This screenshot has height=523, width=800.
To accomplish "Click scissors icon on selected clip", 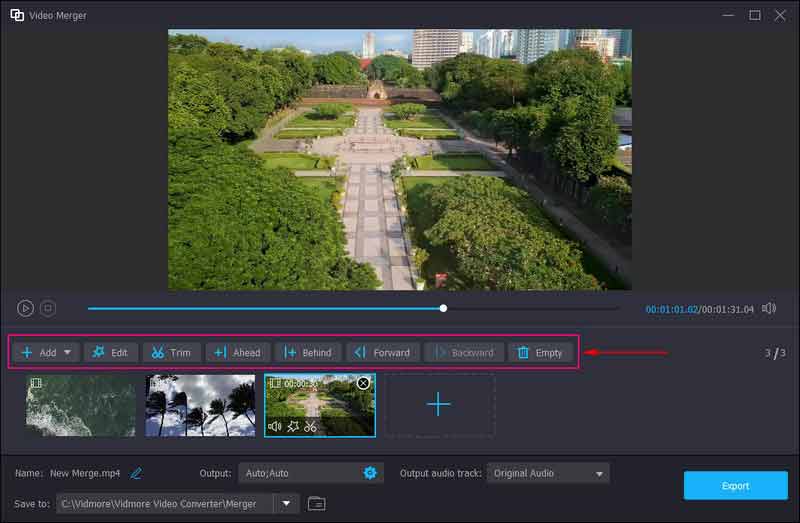I will (x=311, y=427).
